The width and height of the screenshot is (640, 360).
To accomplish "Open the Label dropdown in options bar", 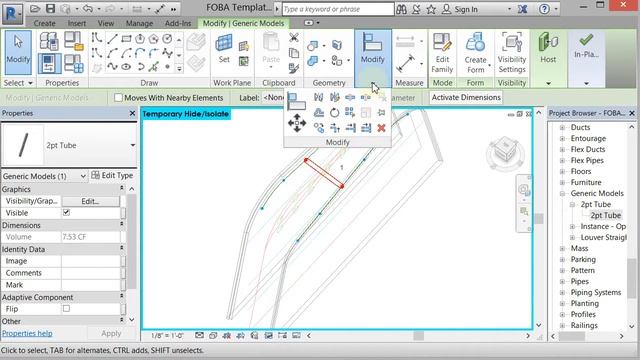I will coord(273,98).
